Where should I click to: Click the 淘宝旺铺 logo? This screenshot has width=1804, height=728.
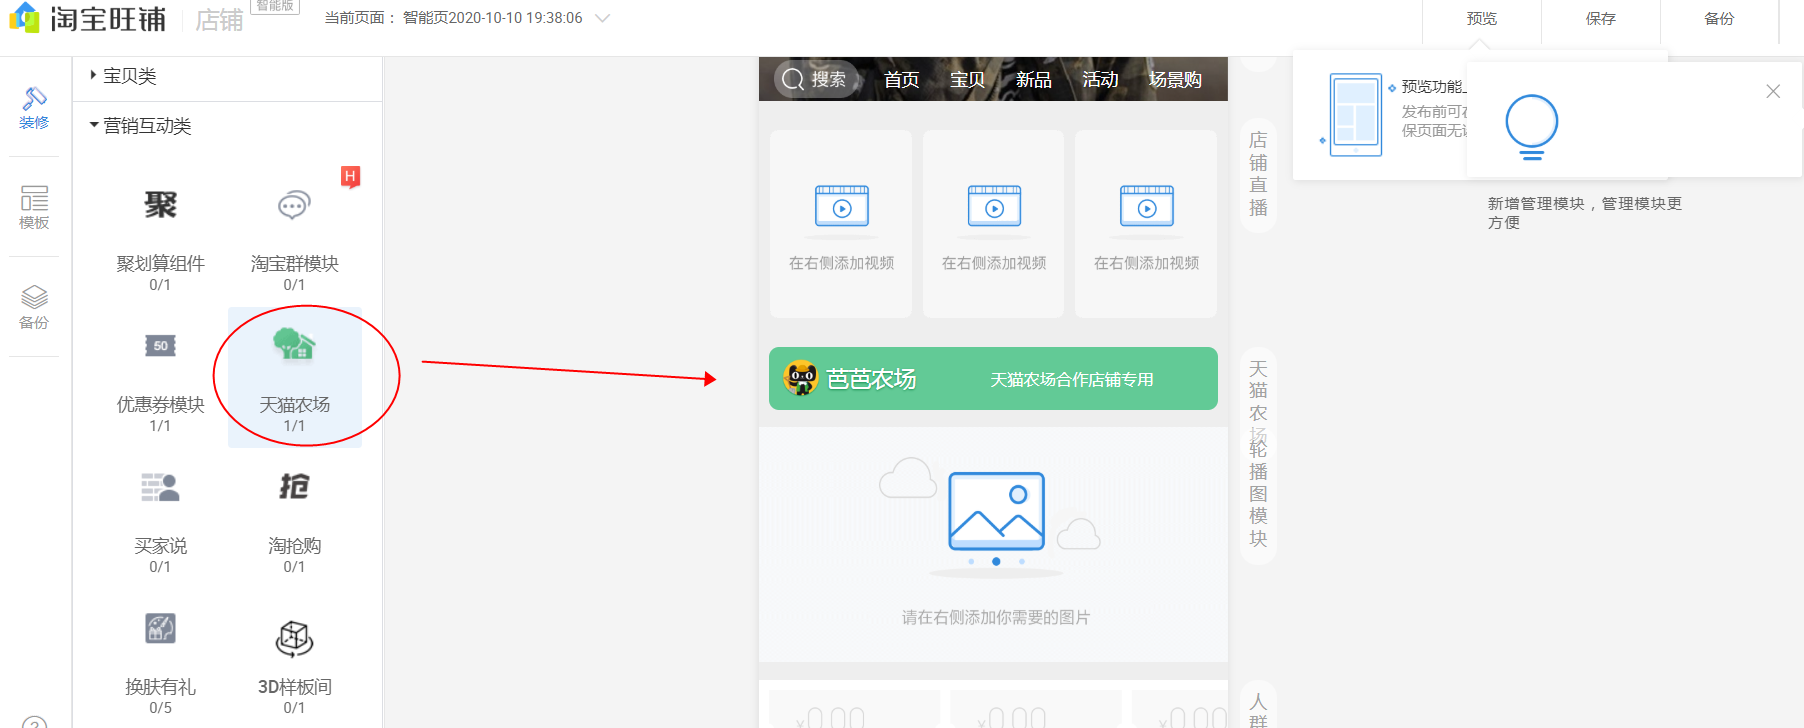(x=88, y=18)
